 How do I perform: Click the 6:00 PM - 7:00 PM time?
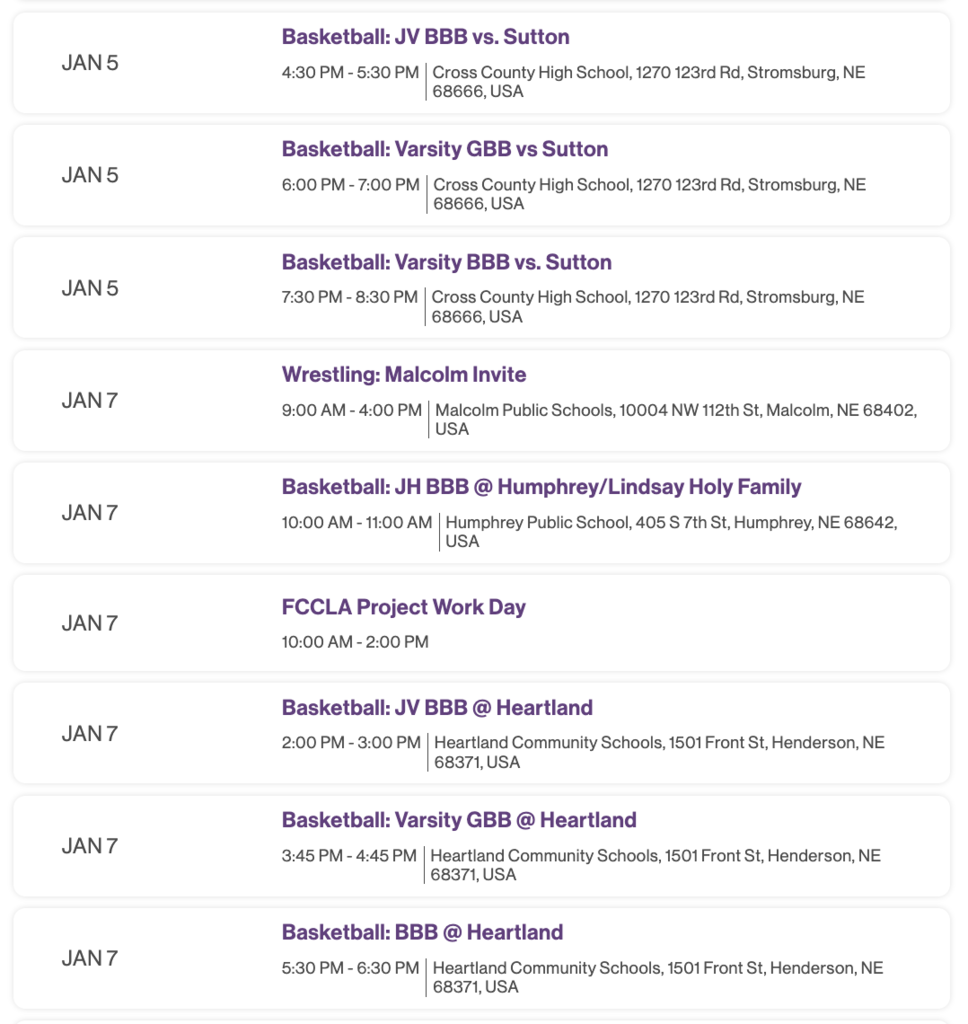(x=351, y=185)
